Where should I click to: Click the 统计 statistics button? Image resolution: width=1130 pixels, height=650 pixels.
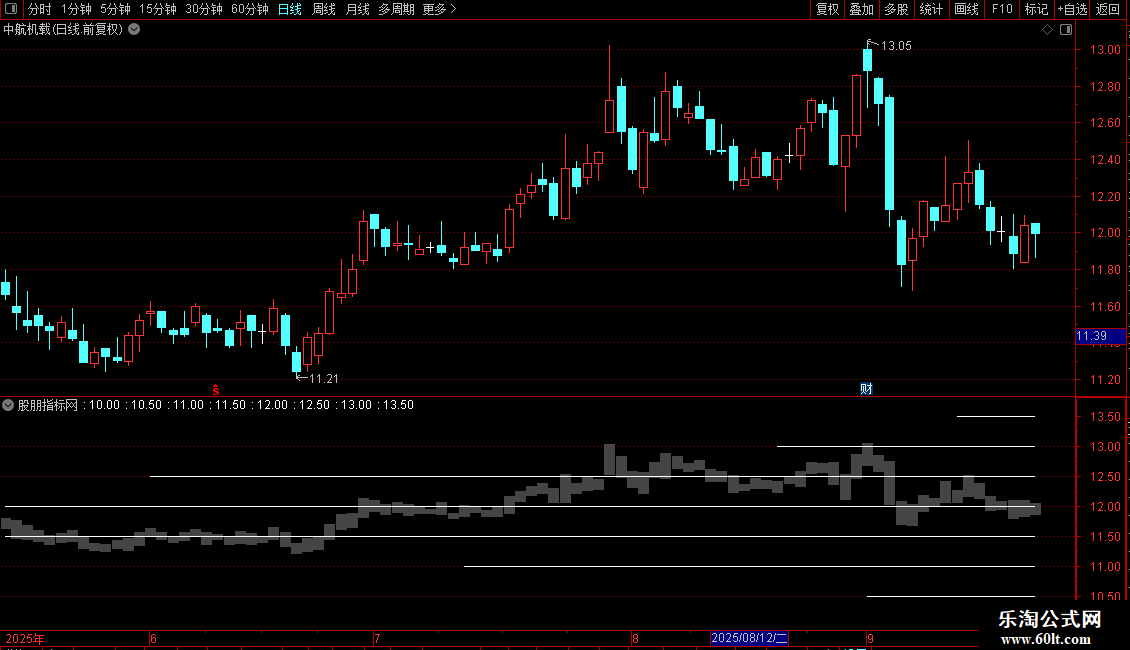pyautogui.click(x=931, y=9)
